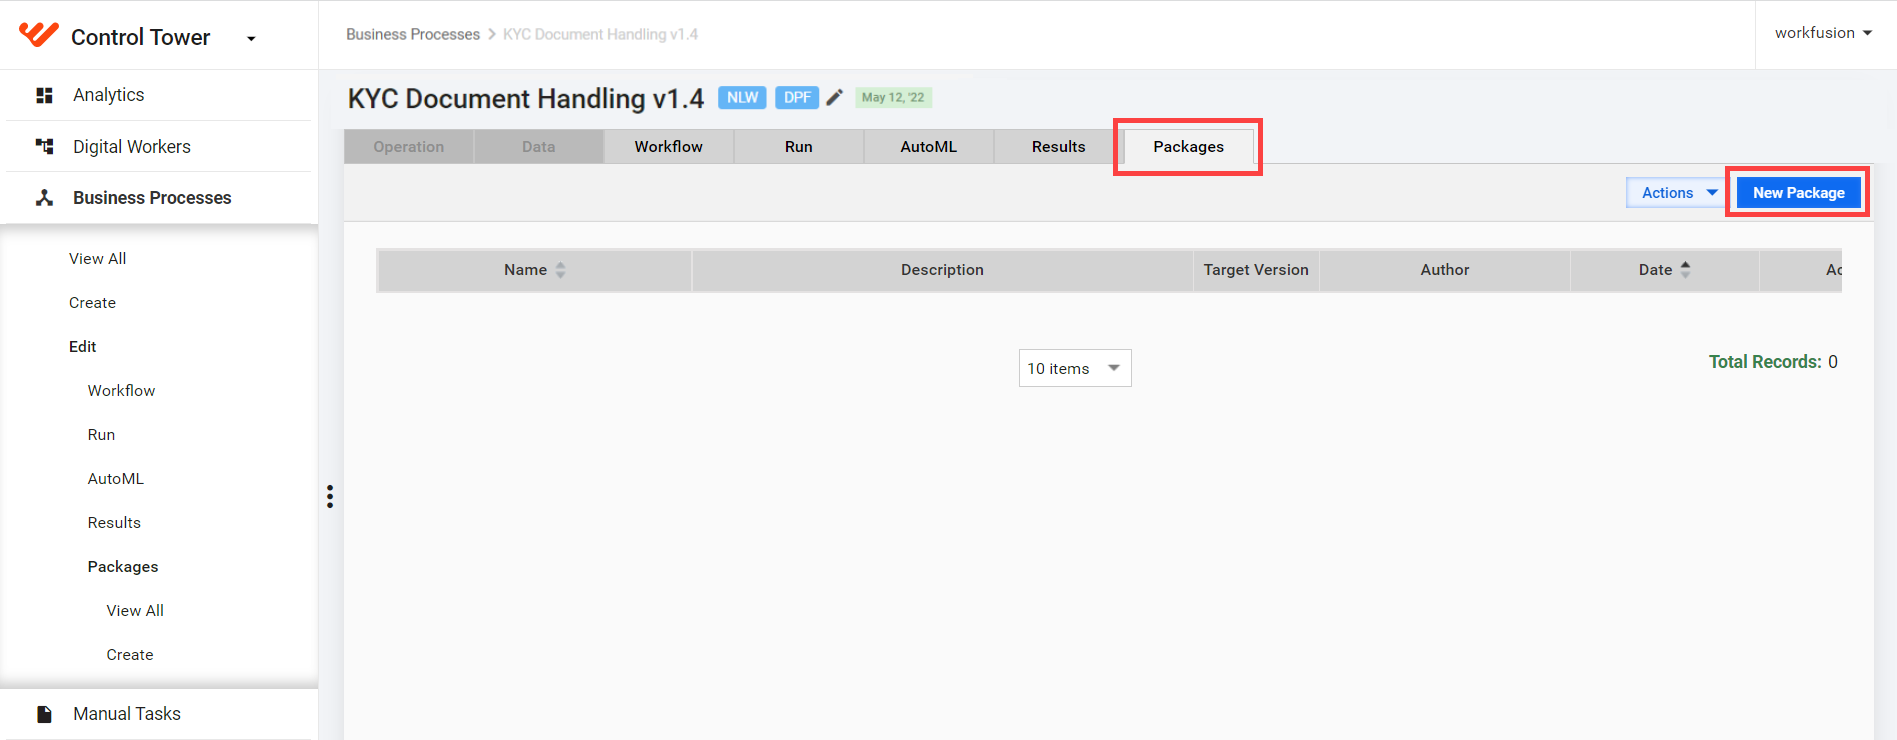This screenshot has height=740, width=1897.
Task: Switch to the Operation tab
Action: pyautogui.click(x=409, y=146)
